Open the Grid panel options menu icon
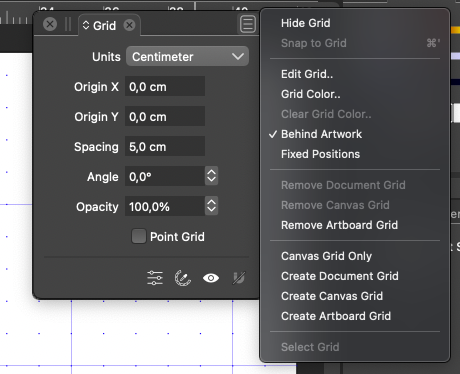Screen dimensions: 460x374 (248, 24)
